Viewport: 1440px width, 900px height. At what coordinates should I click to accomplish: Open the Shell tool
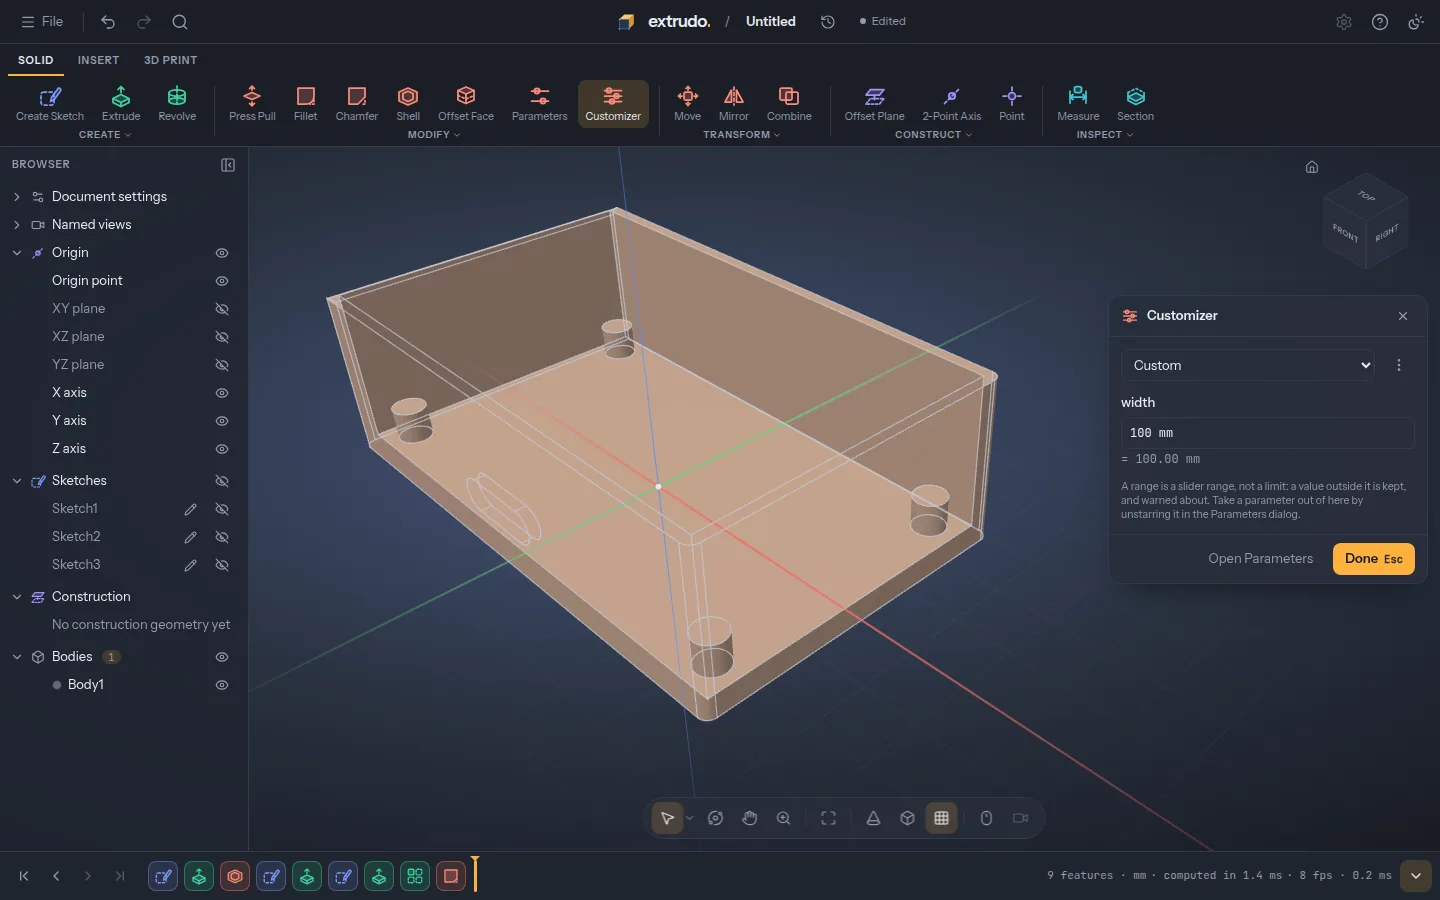tap(408, 104)
